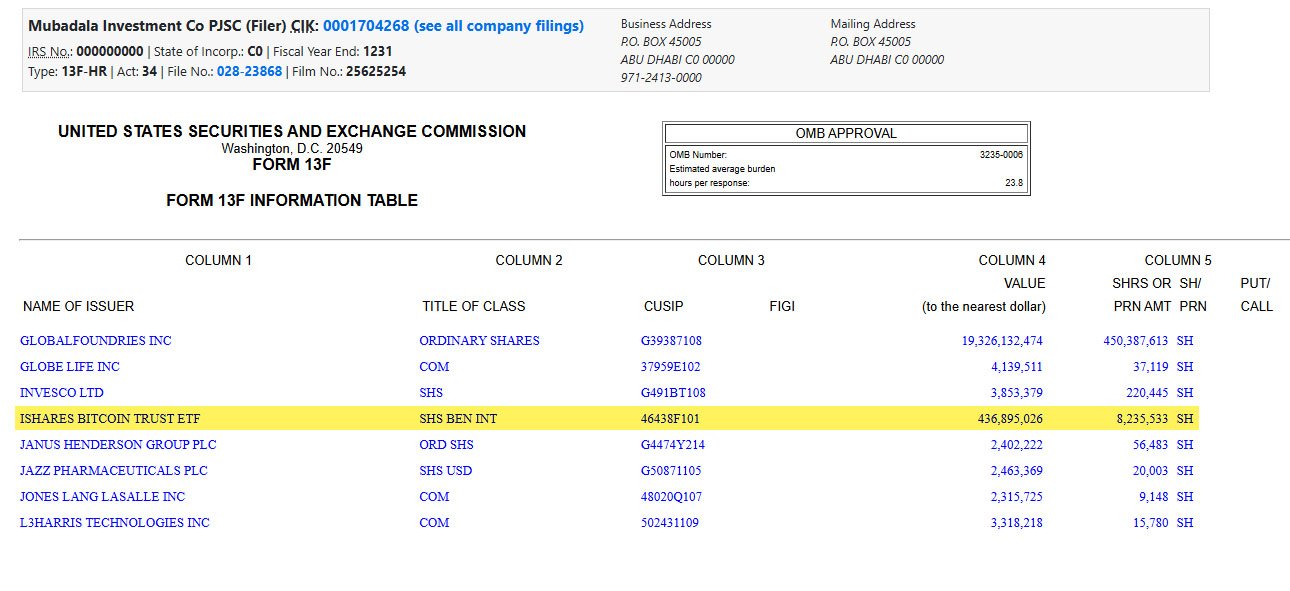
Task: Click the GLOBE LIFE INC issuer name
Action: point(70,367)
